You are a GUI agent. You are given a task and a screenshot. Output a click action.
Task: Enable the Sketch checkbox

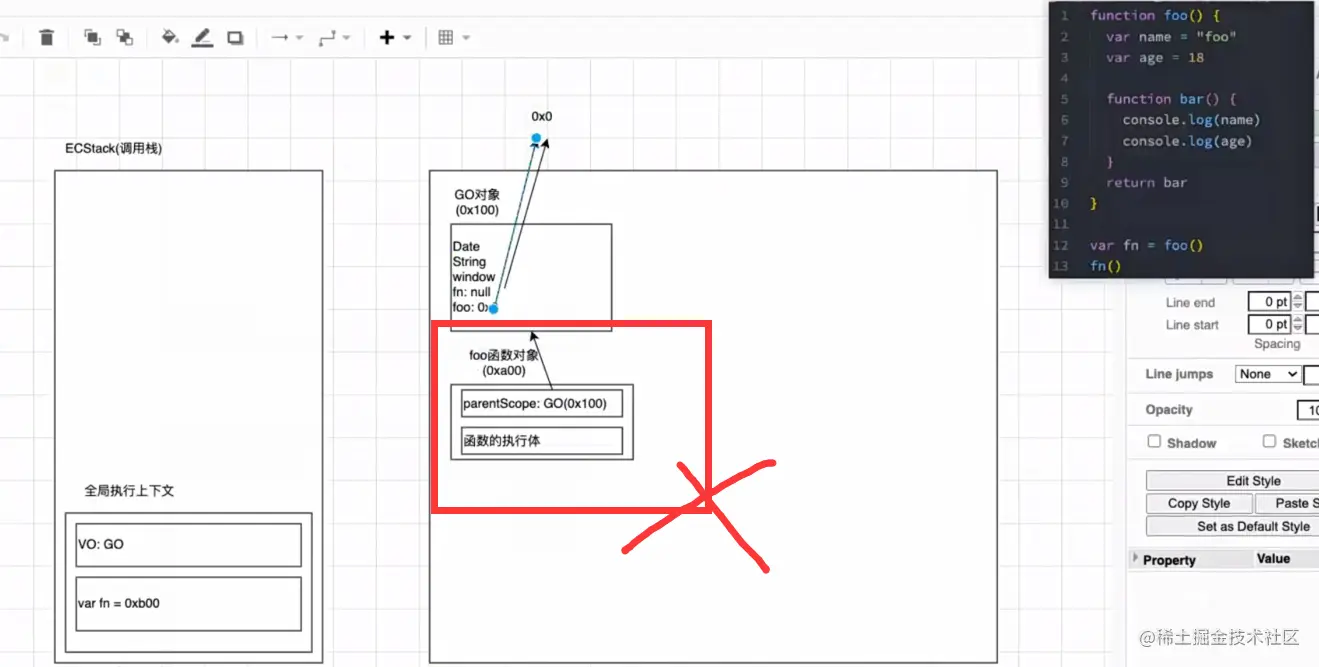tap(1269, 441)
